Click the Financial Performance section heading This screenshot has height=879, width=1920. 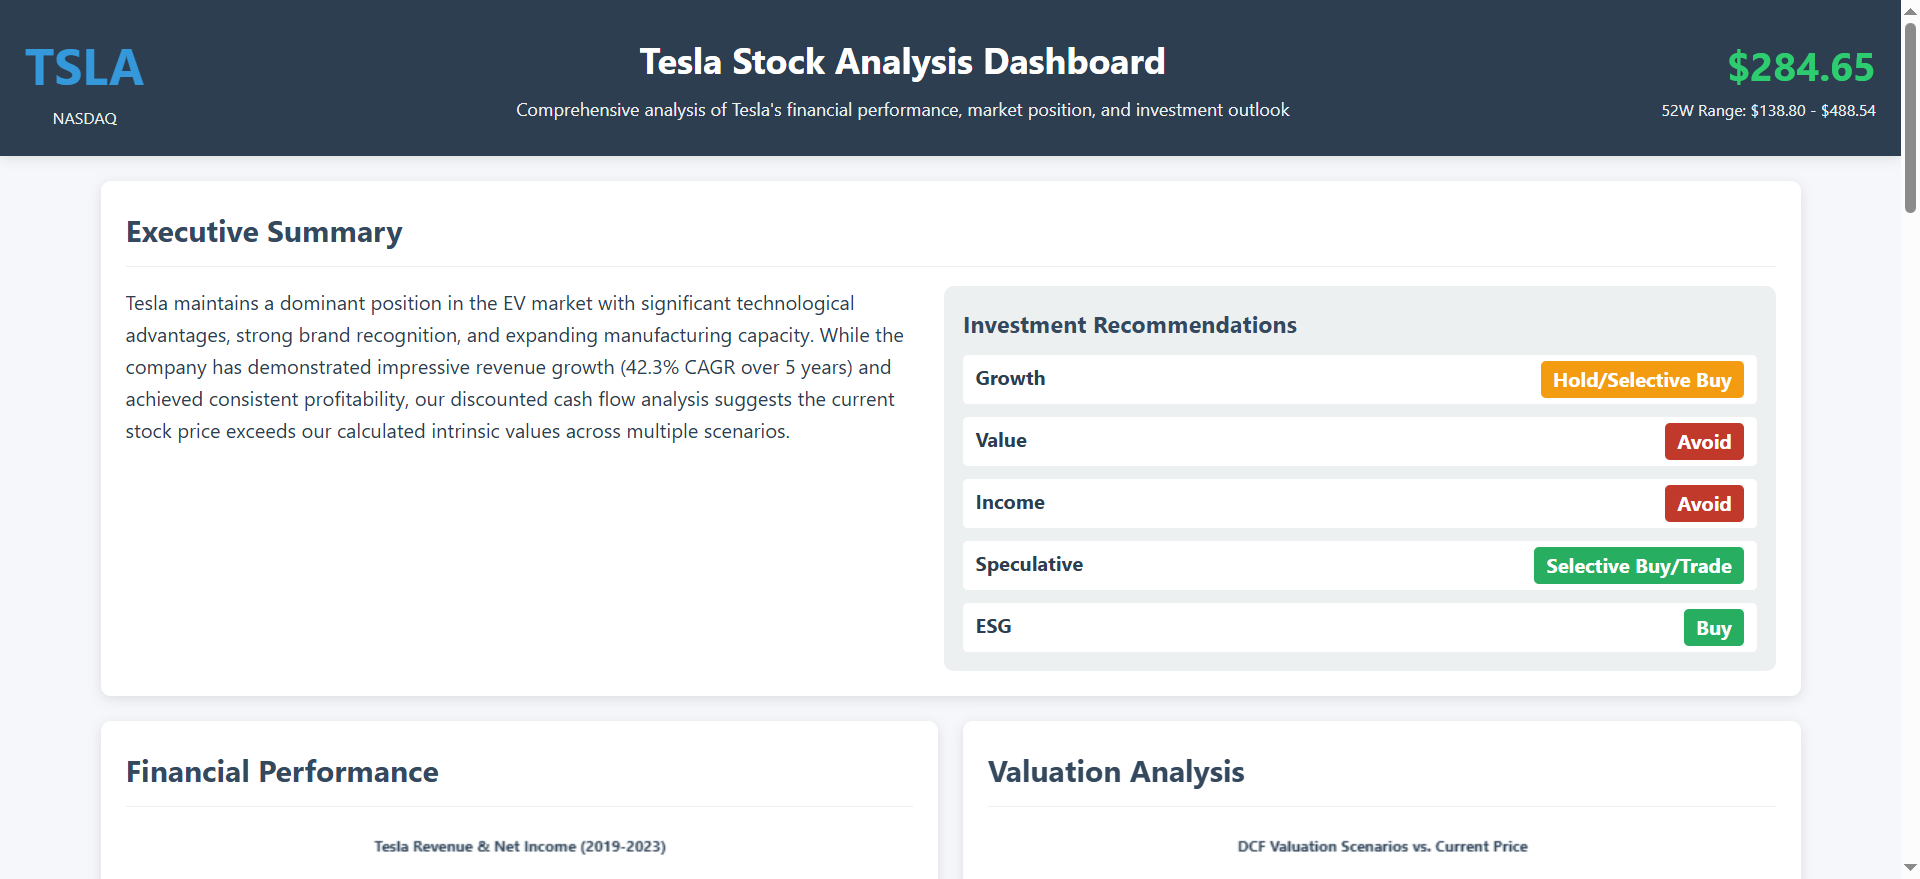pos(282,772)
